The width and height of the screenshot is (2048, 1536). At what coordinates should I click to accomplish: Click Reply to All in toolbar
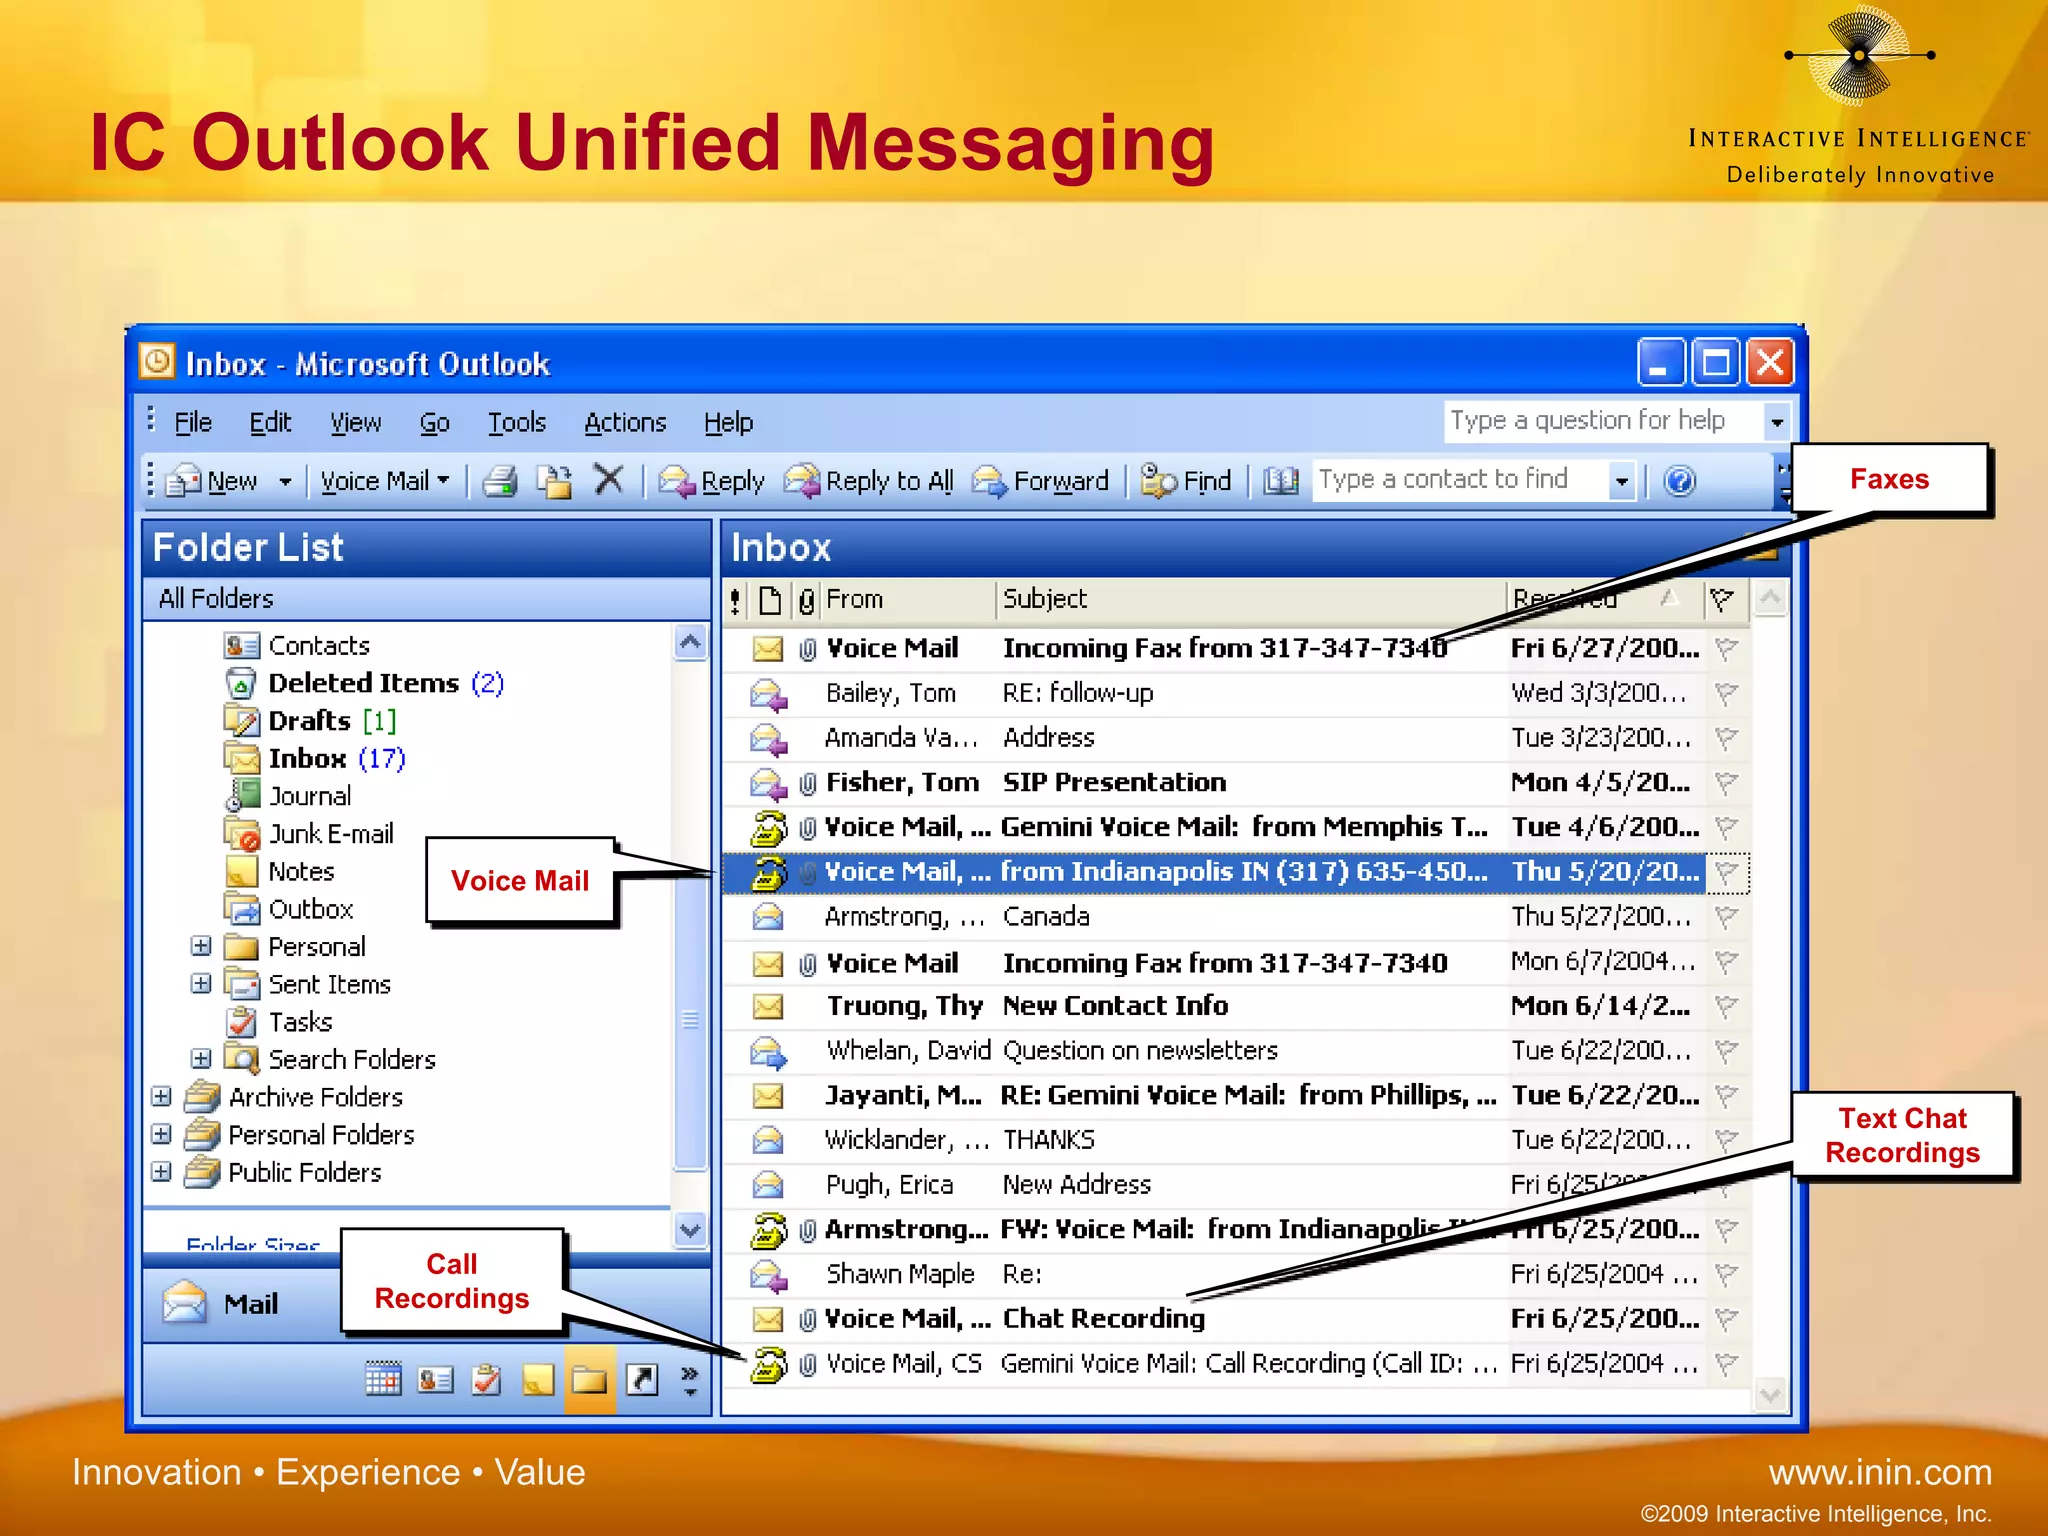[x=868, y=481]
